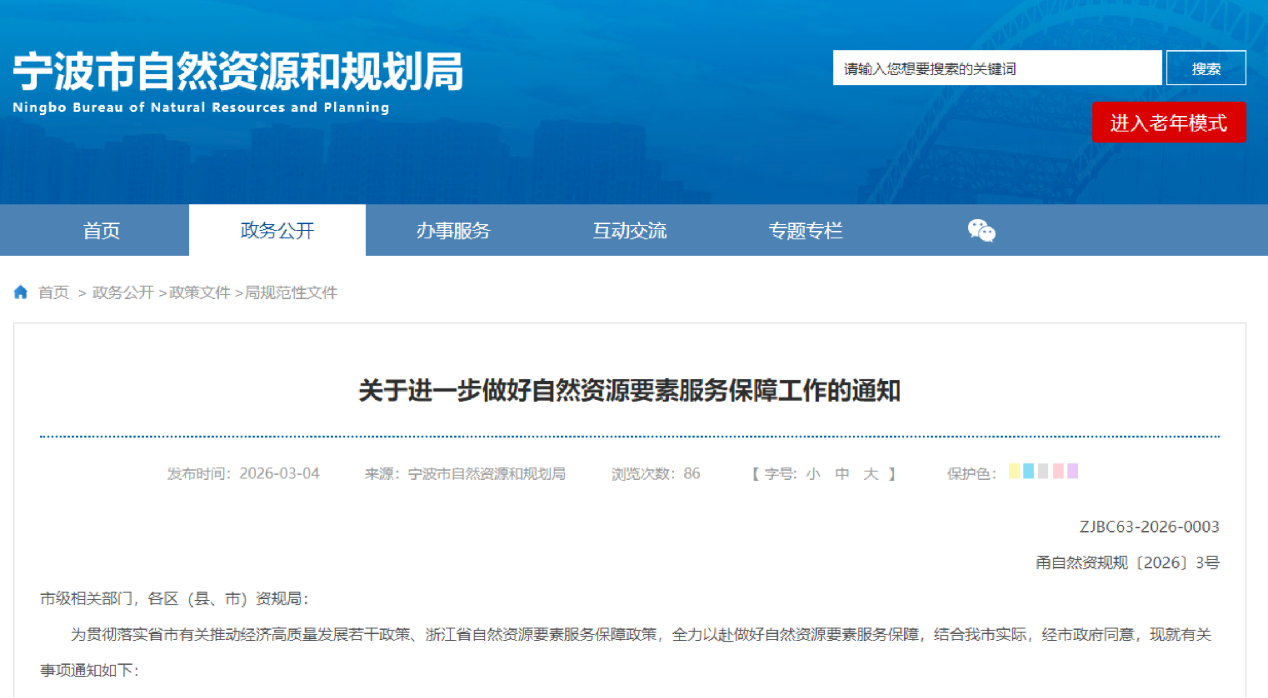1268x698 pixels.
Task: Open the 首页 navigation tab
Action: pyautogui.click(x=101, y=231)
